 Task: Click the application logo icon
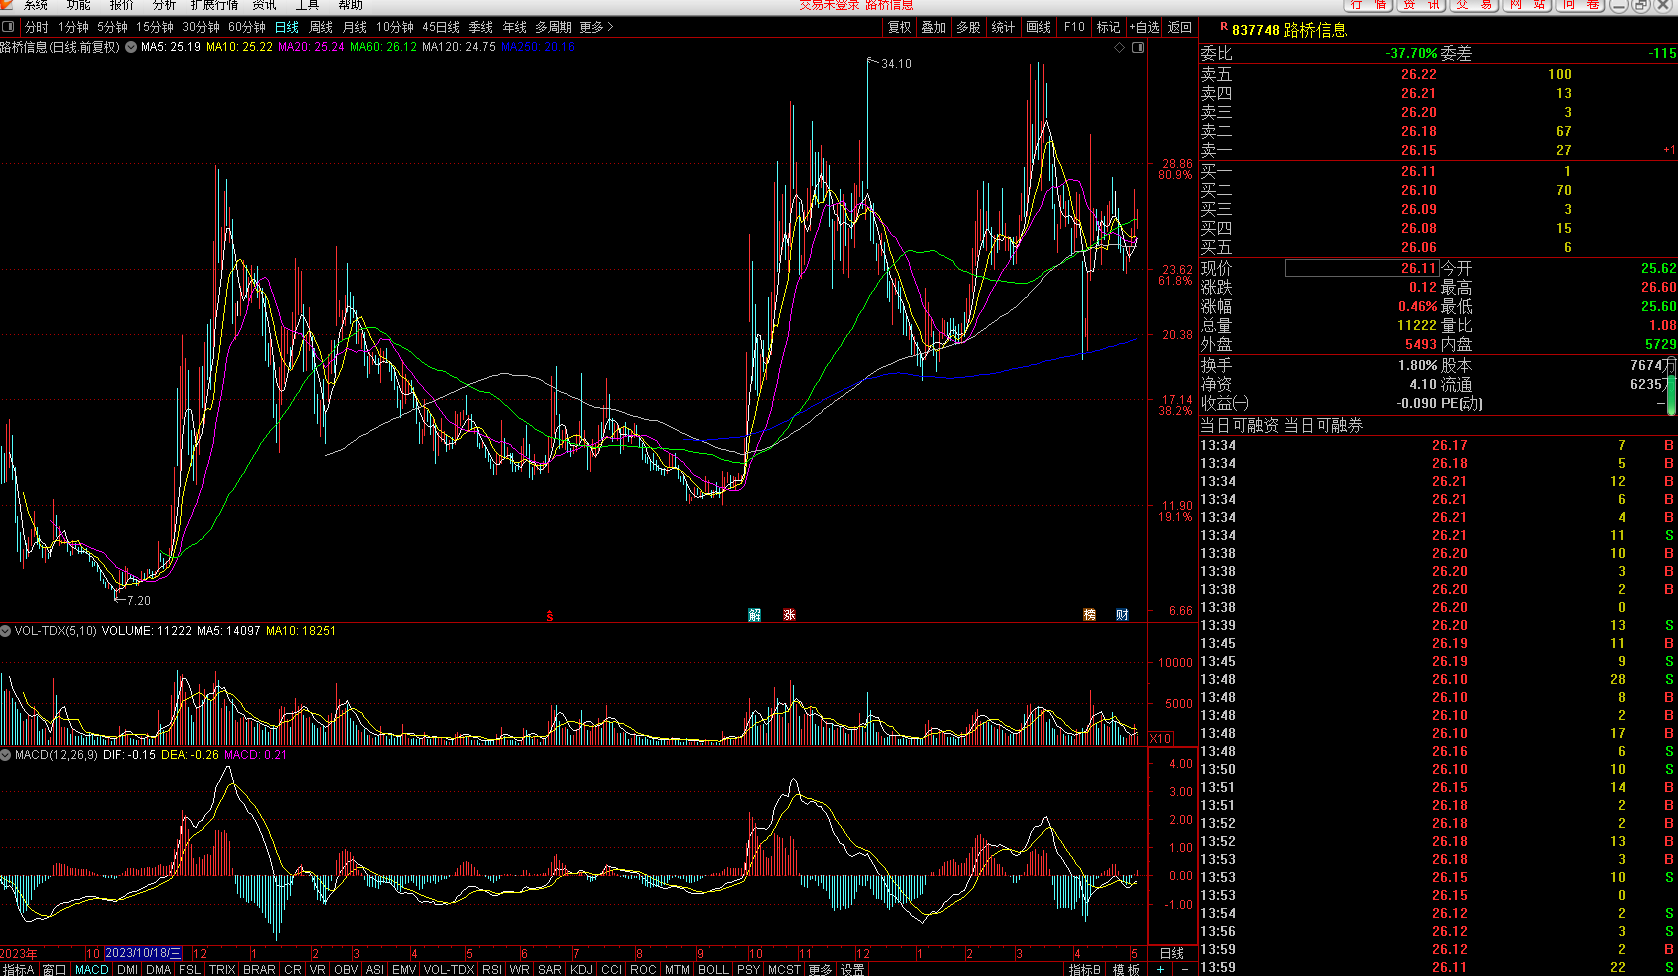[x=8, y=5]
